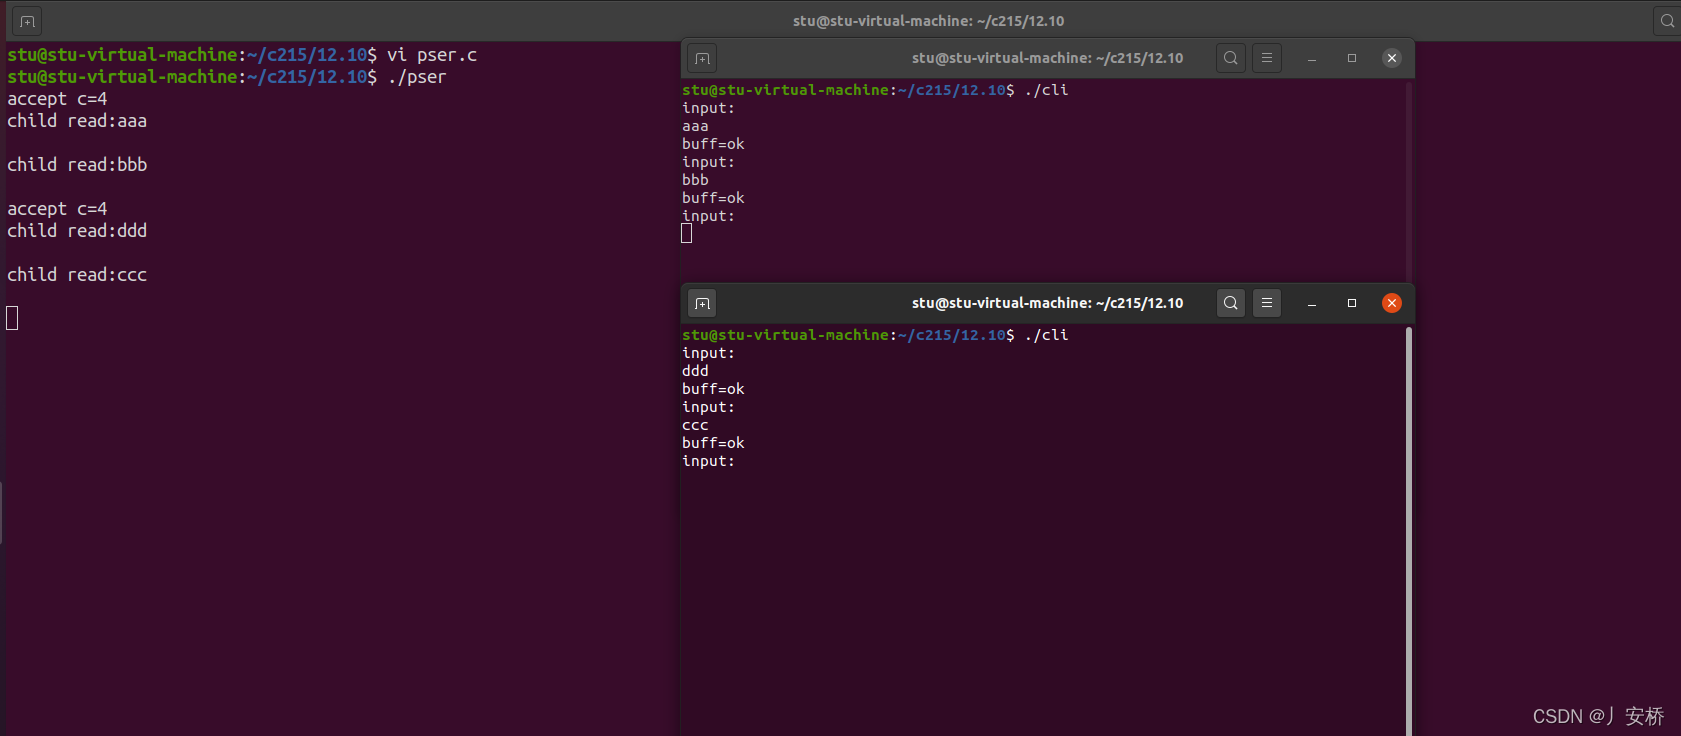Click title bar text of upper cli terminal
The width and height of the screenshot is (1681, 736).
click(x=1047, y=58)
